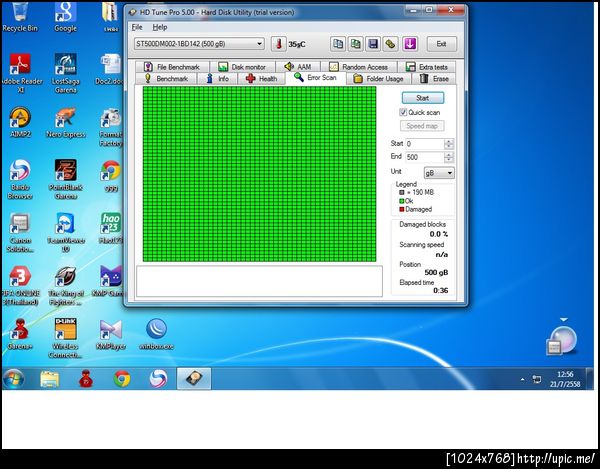600x469 pixels.
Task: Open Windows Start menu orb
Action: [14, 379]
